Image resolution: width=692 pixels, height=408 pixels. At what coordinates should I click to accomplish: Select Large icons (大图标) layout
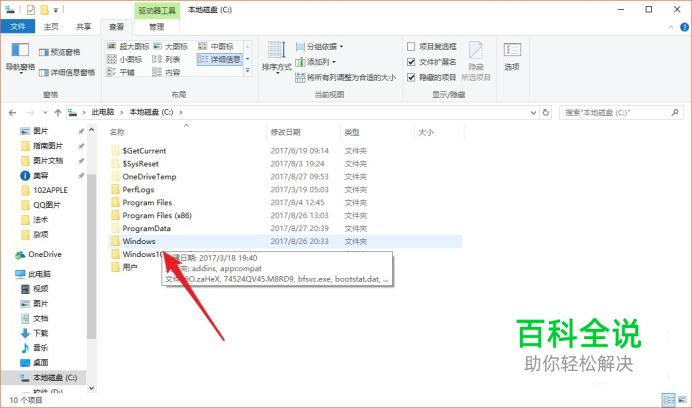170,46
